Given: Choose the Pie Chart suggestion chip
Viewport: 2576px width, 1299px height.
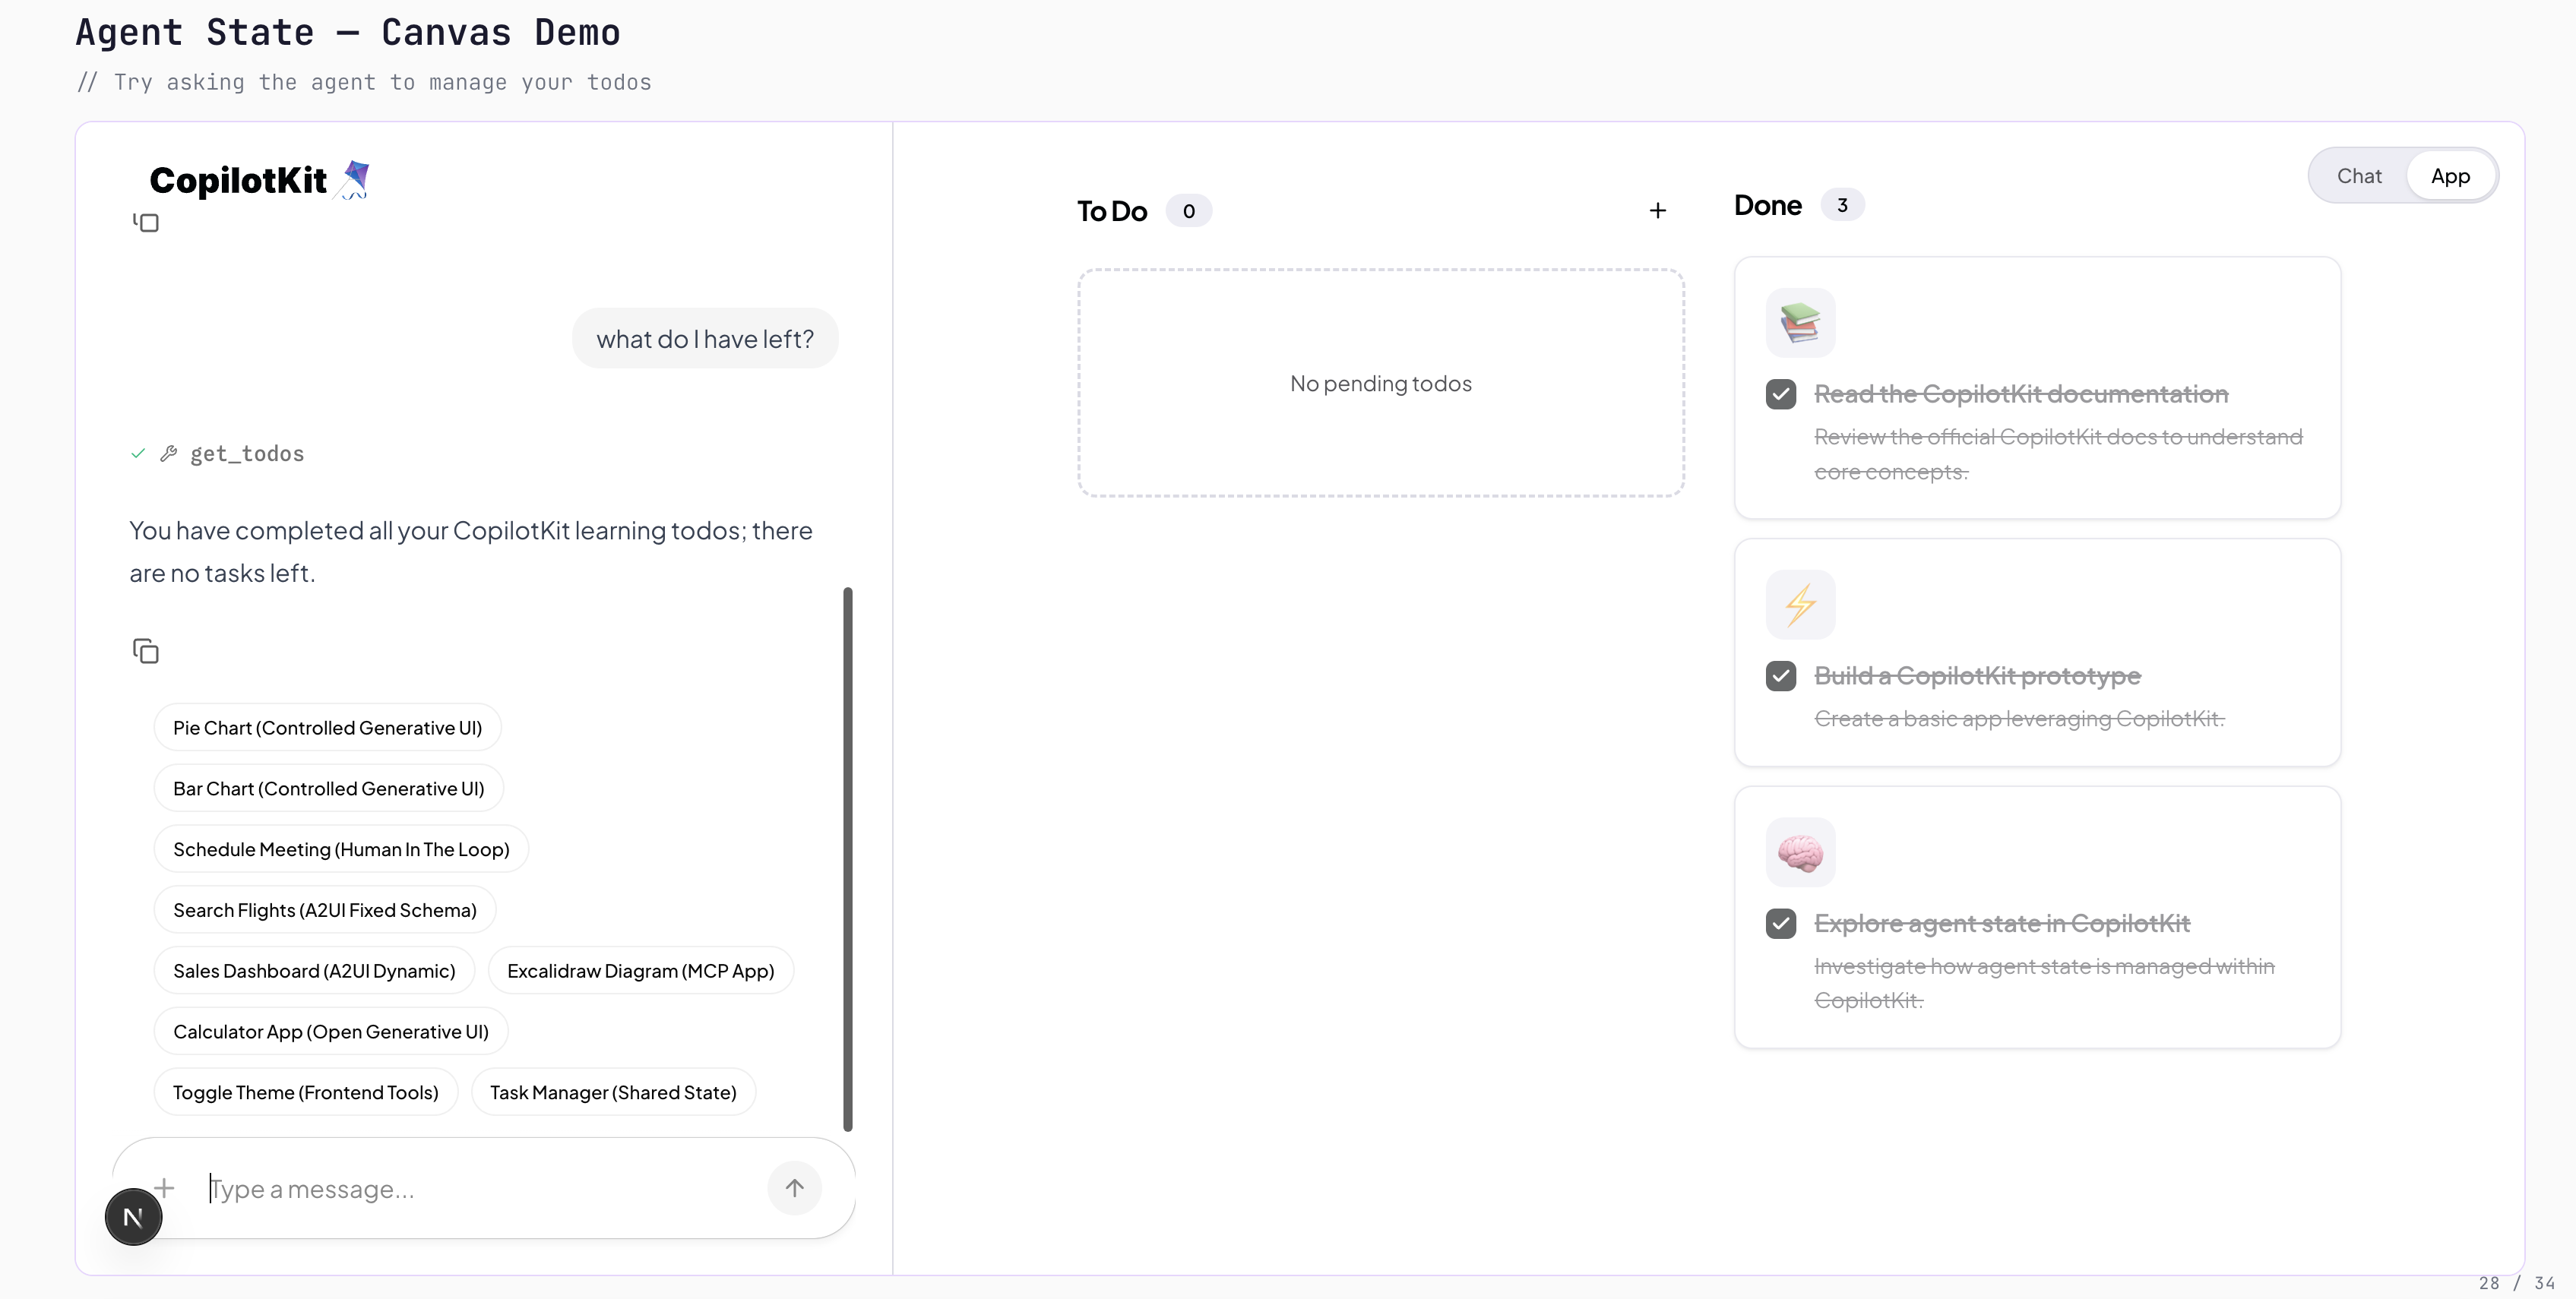Looking at the screenshot, I should 327,728.
